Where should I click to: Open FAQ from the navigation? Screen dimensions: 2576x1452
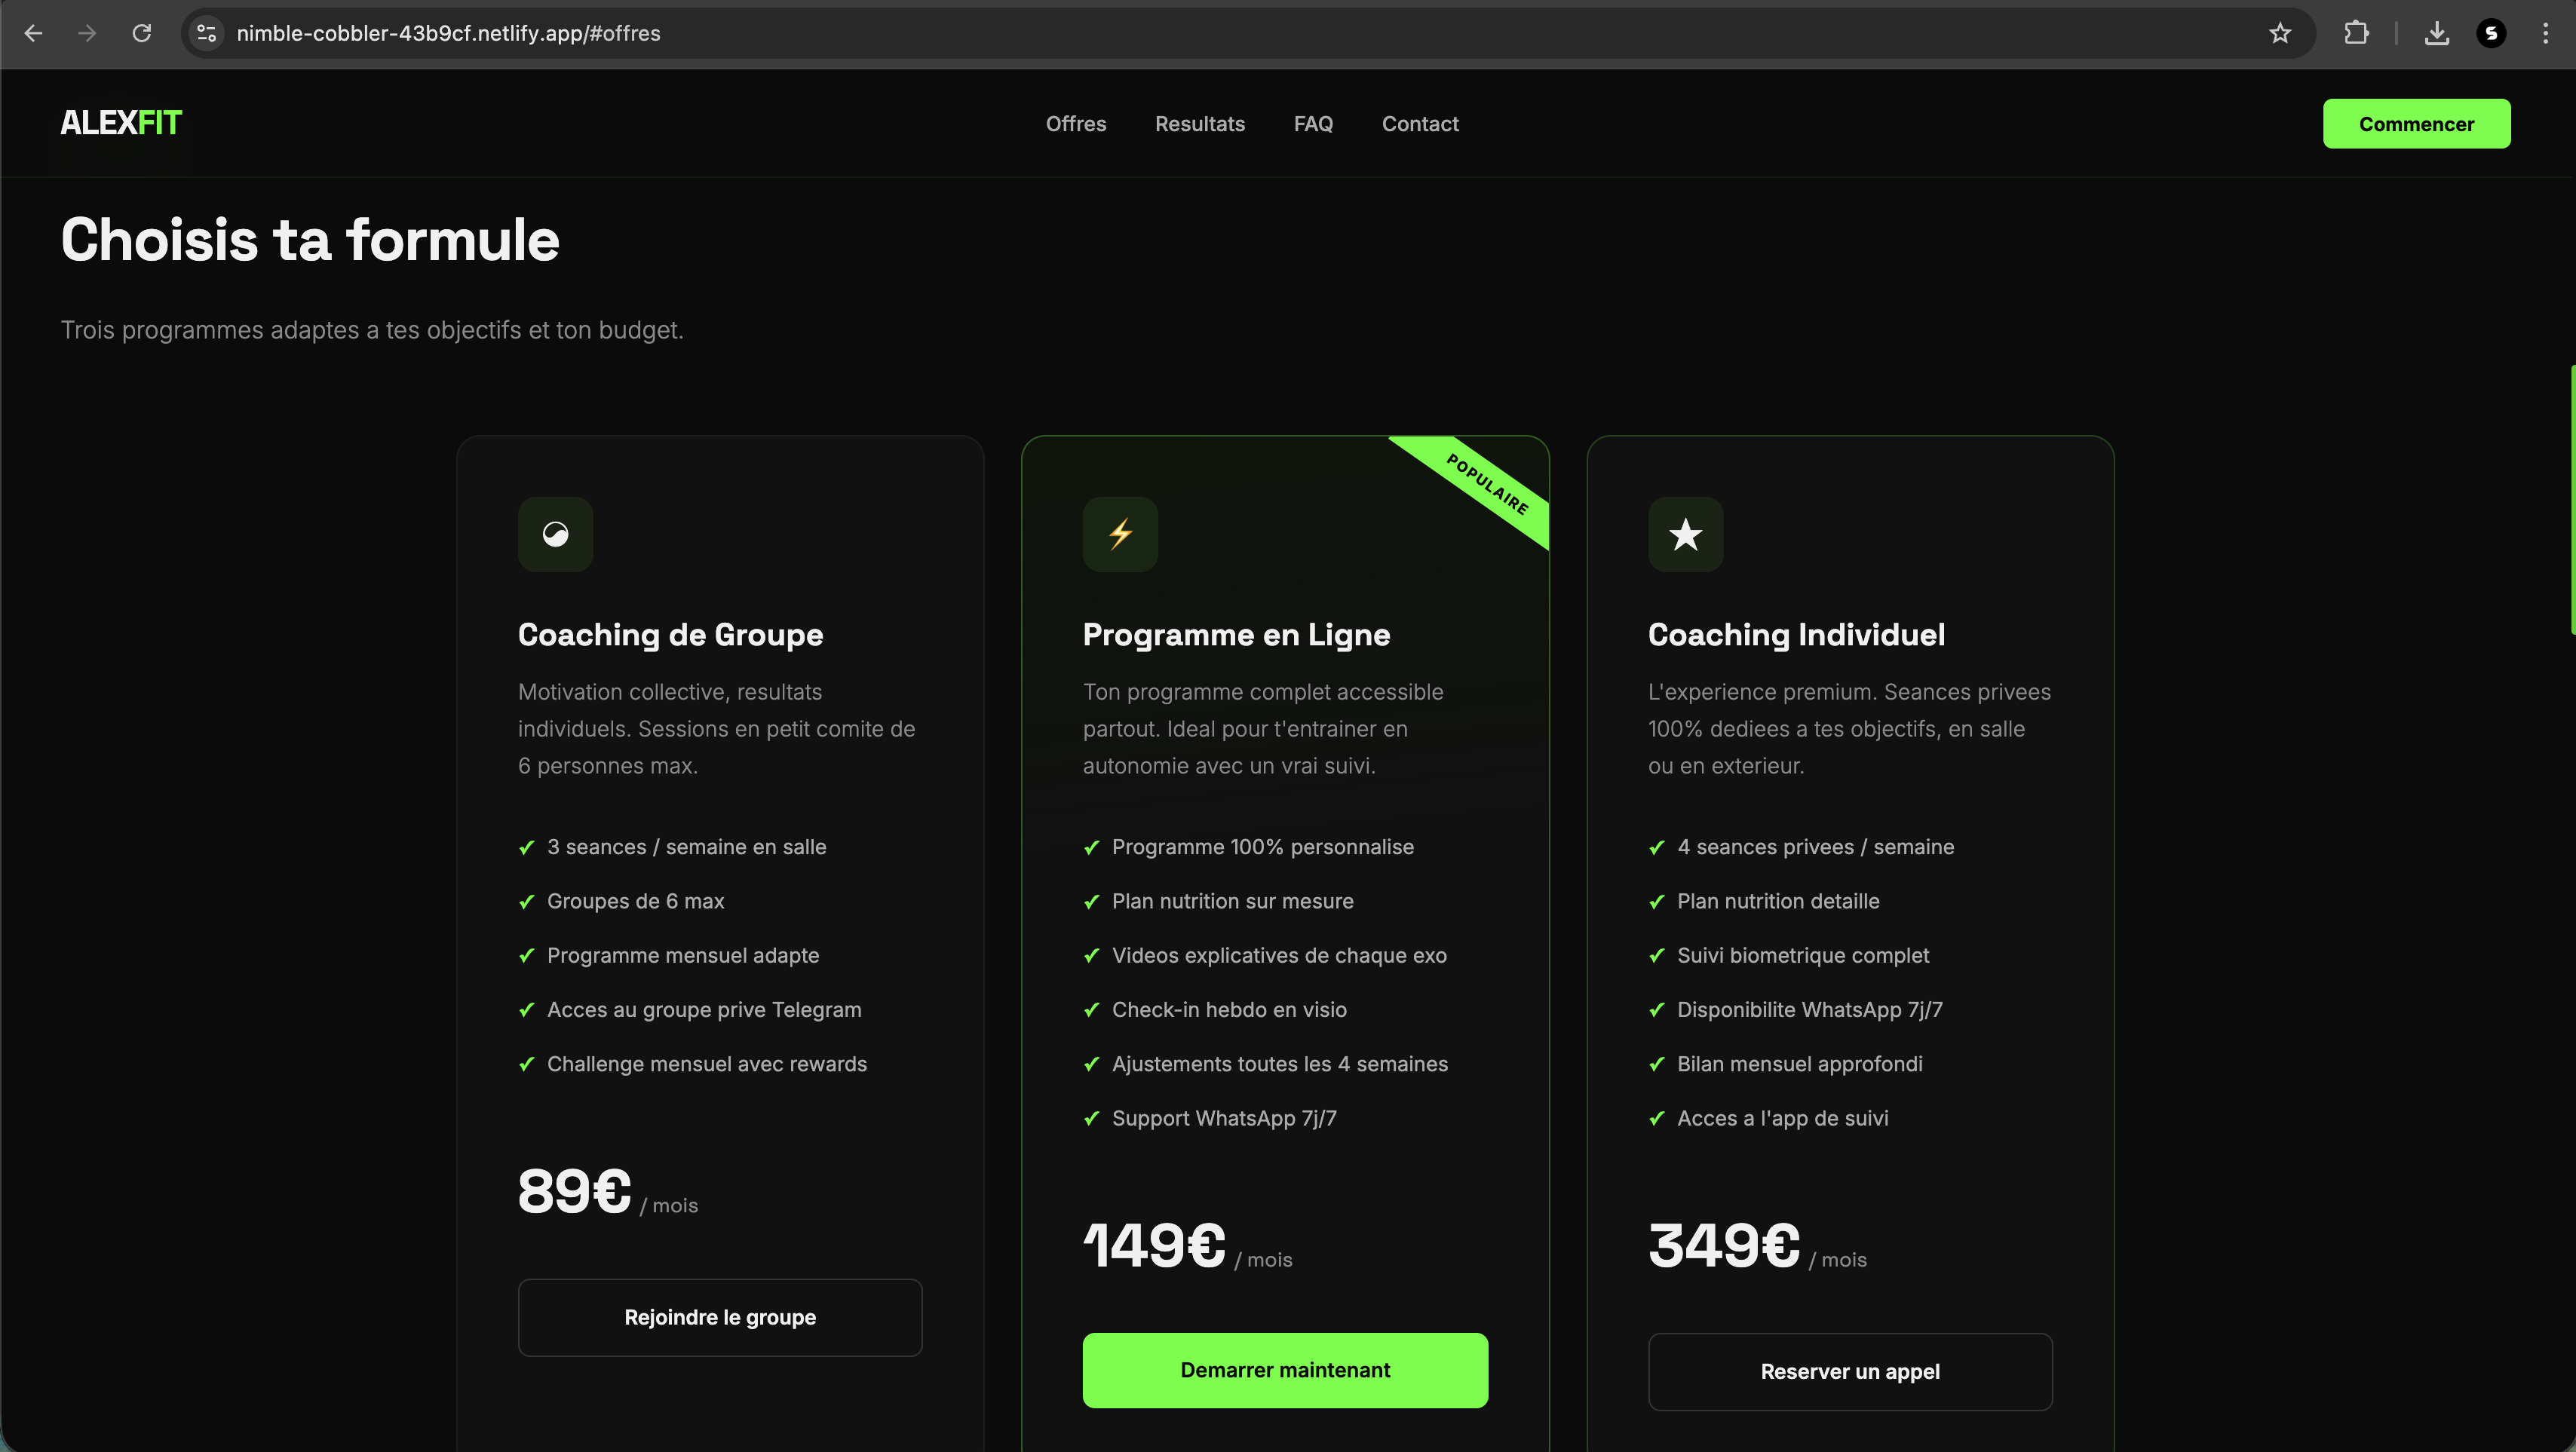(1313, 124)
